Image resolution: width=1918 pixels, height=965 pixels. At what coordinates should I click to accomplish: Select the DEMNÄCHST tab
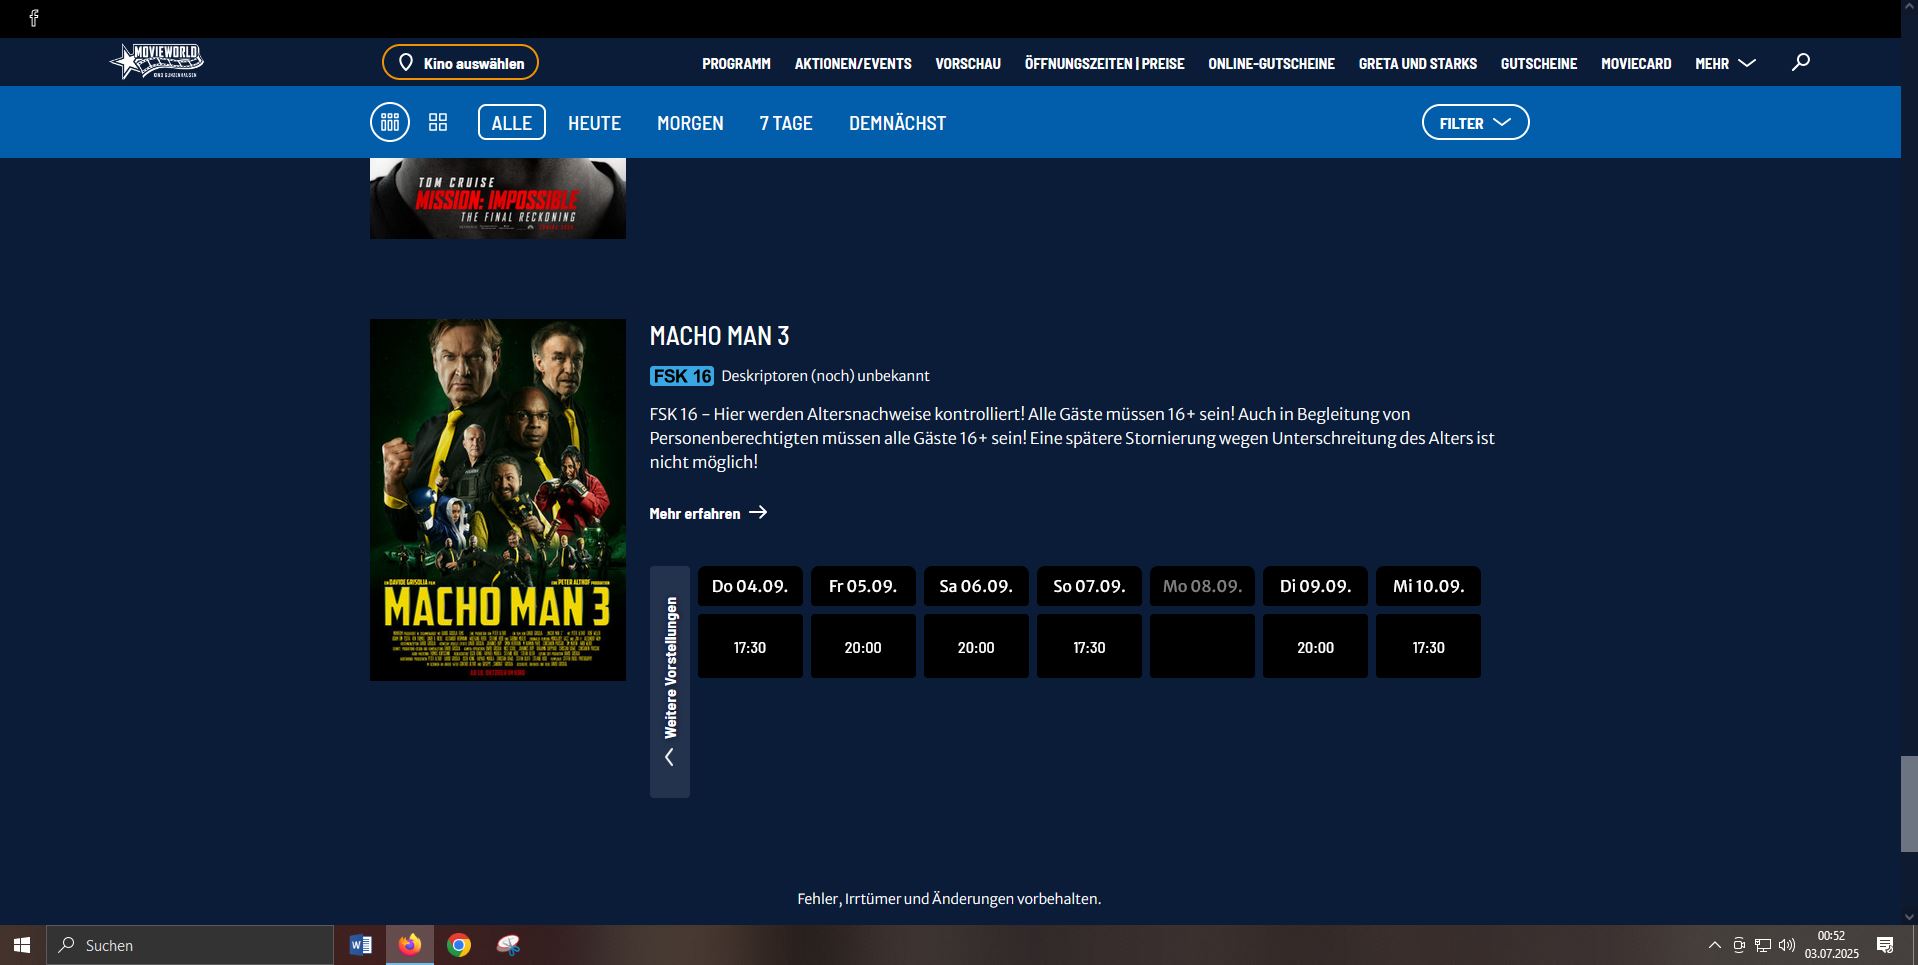[897, 123]
